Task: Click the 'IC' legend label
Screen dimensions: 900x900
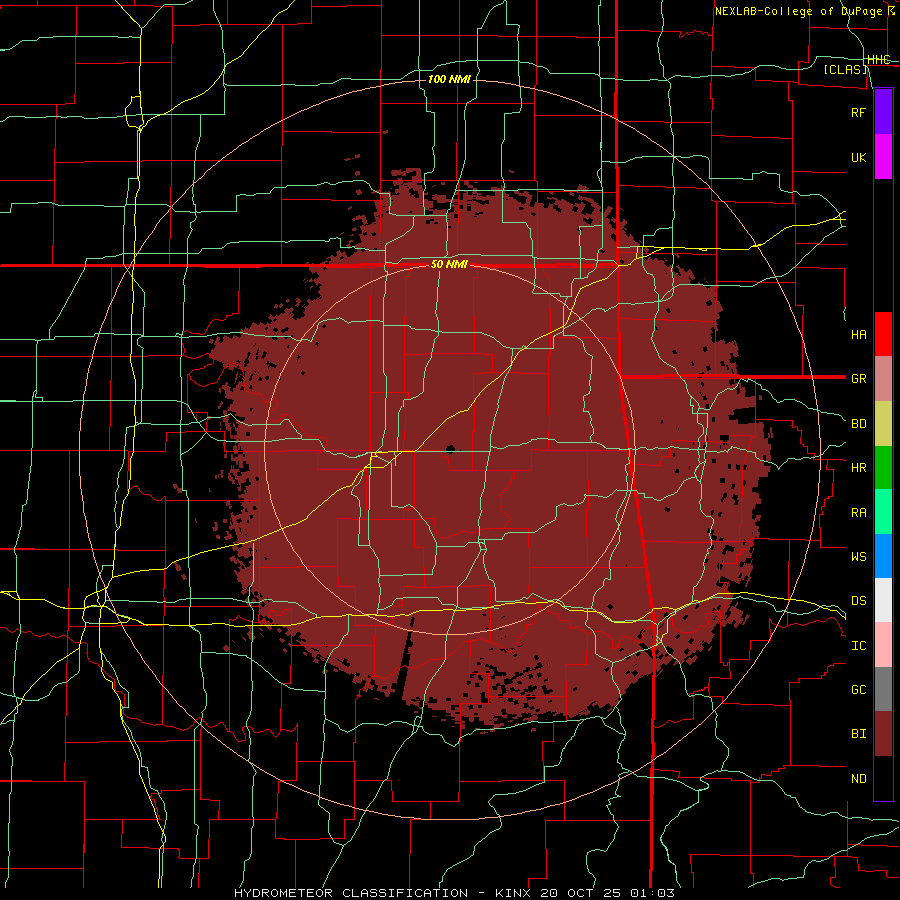Action: coord(858,646)
